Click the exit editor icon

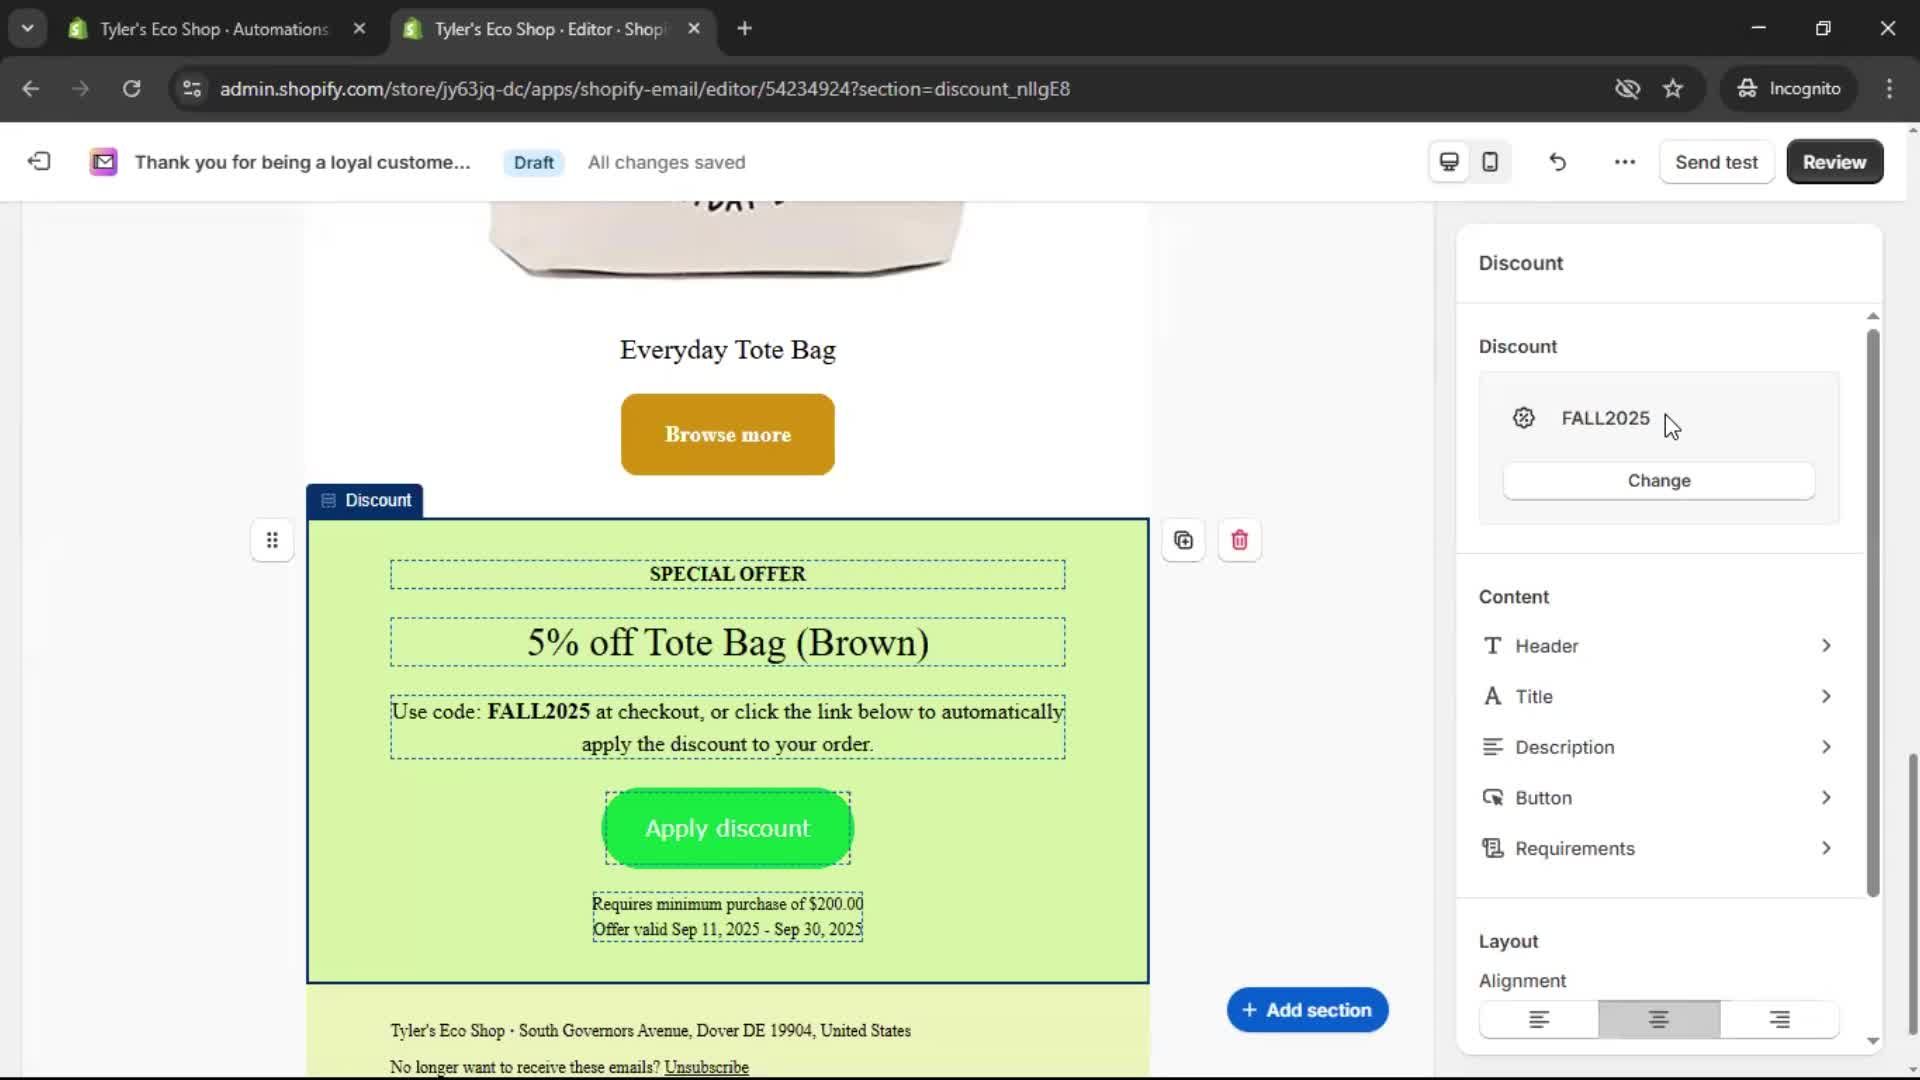click(38, 161)
